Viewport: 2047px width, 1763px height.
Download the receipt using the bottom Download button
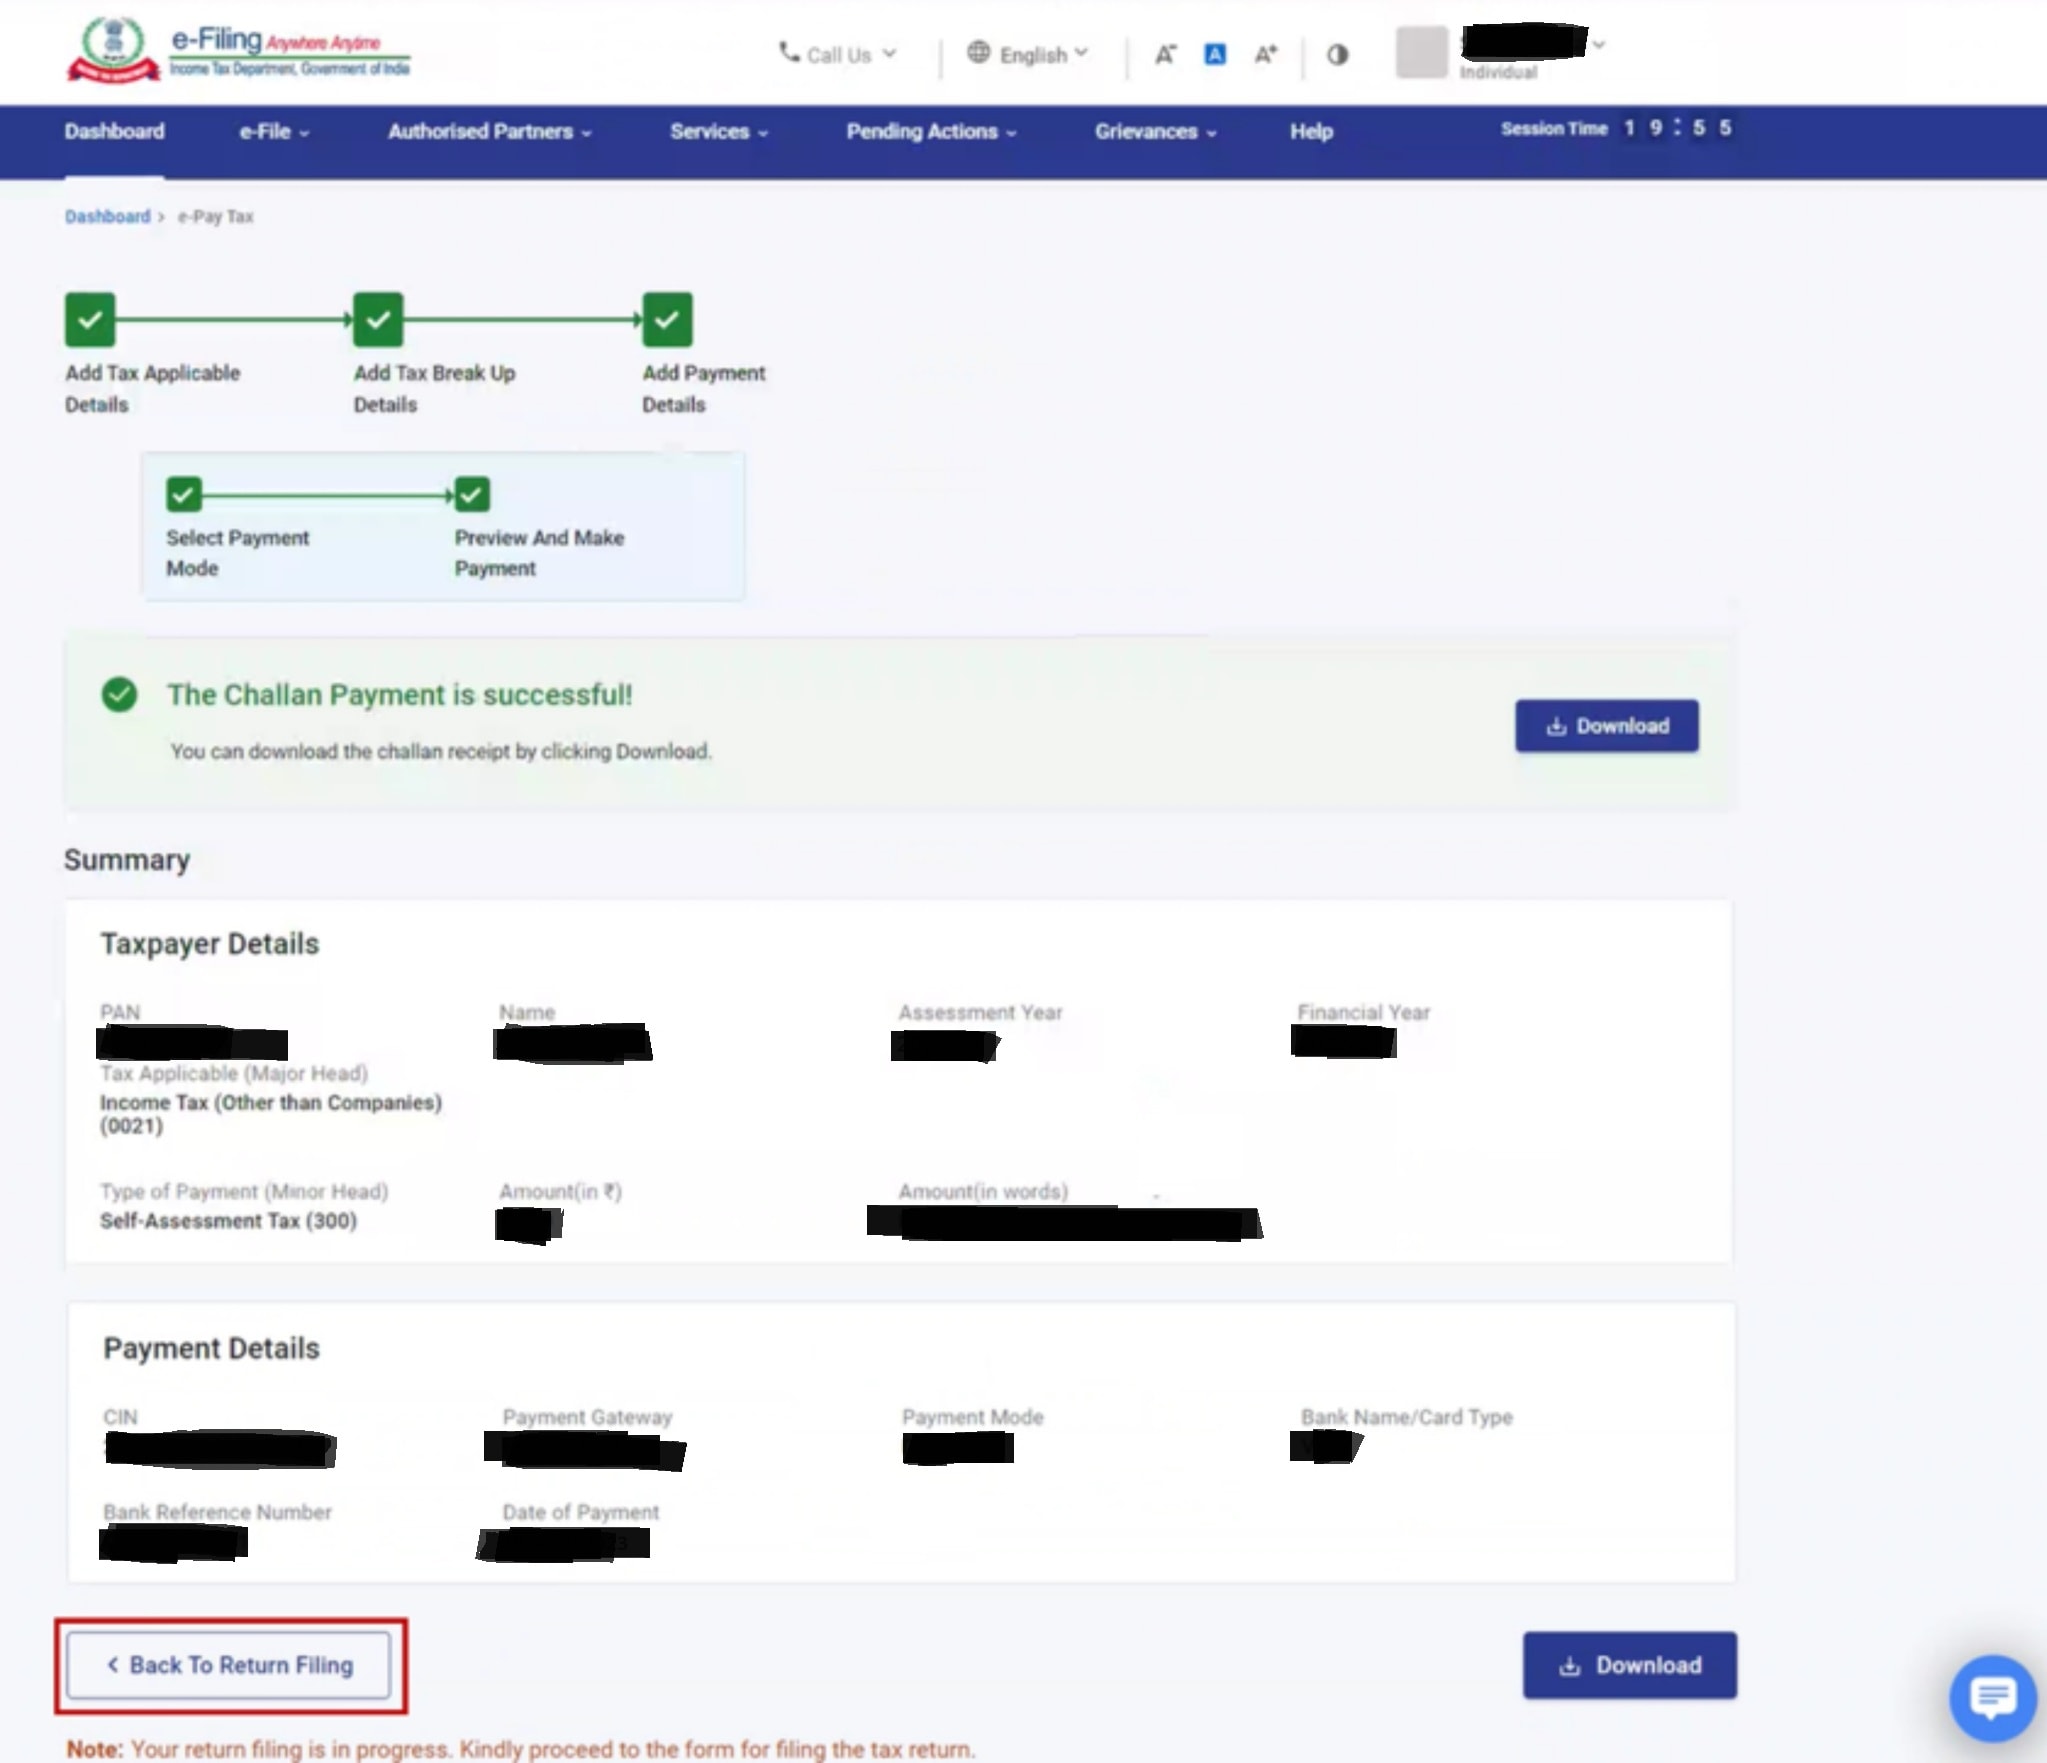pos(1629,1665)
